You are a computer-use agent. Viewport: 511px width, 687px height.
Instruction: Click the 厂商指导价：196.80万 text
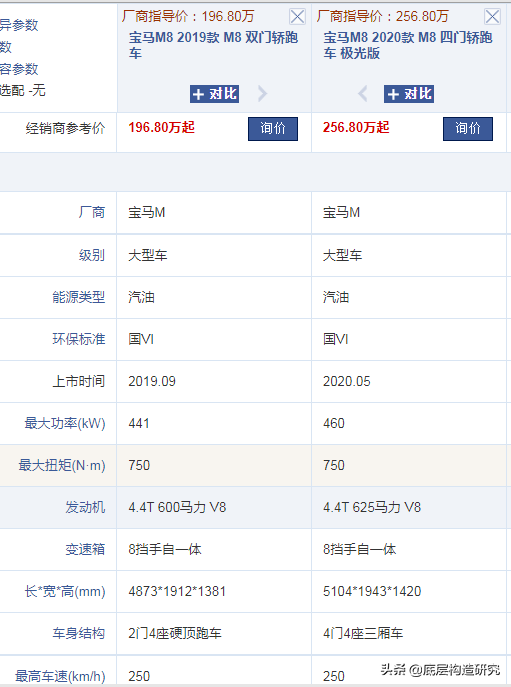[188, 17]
